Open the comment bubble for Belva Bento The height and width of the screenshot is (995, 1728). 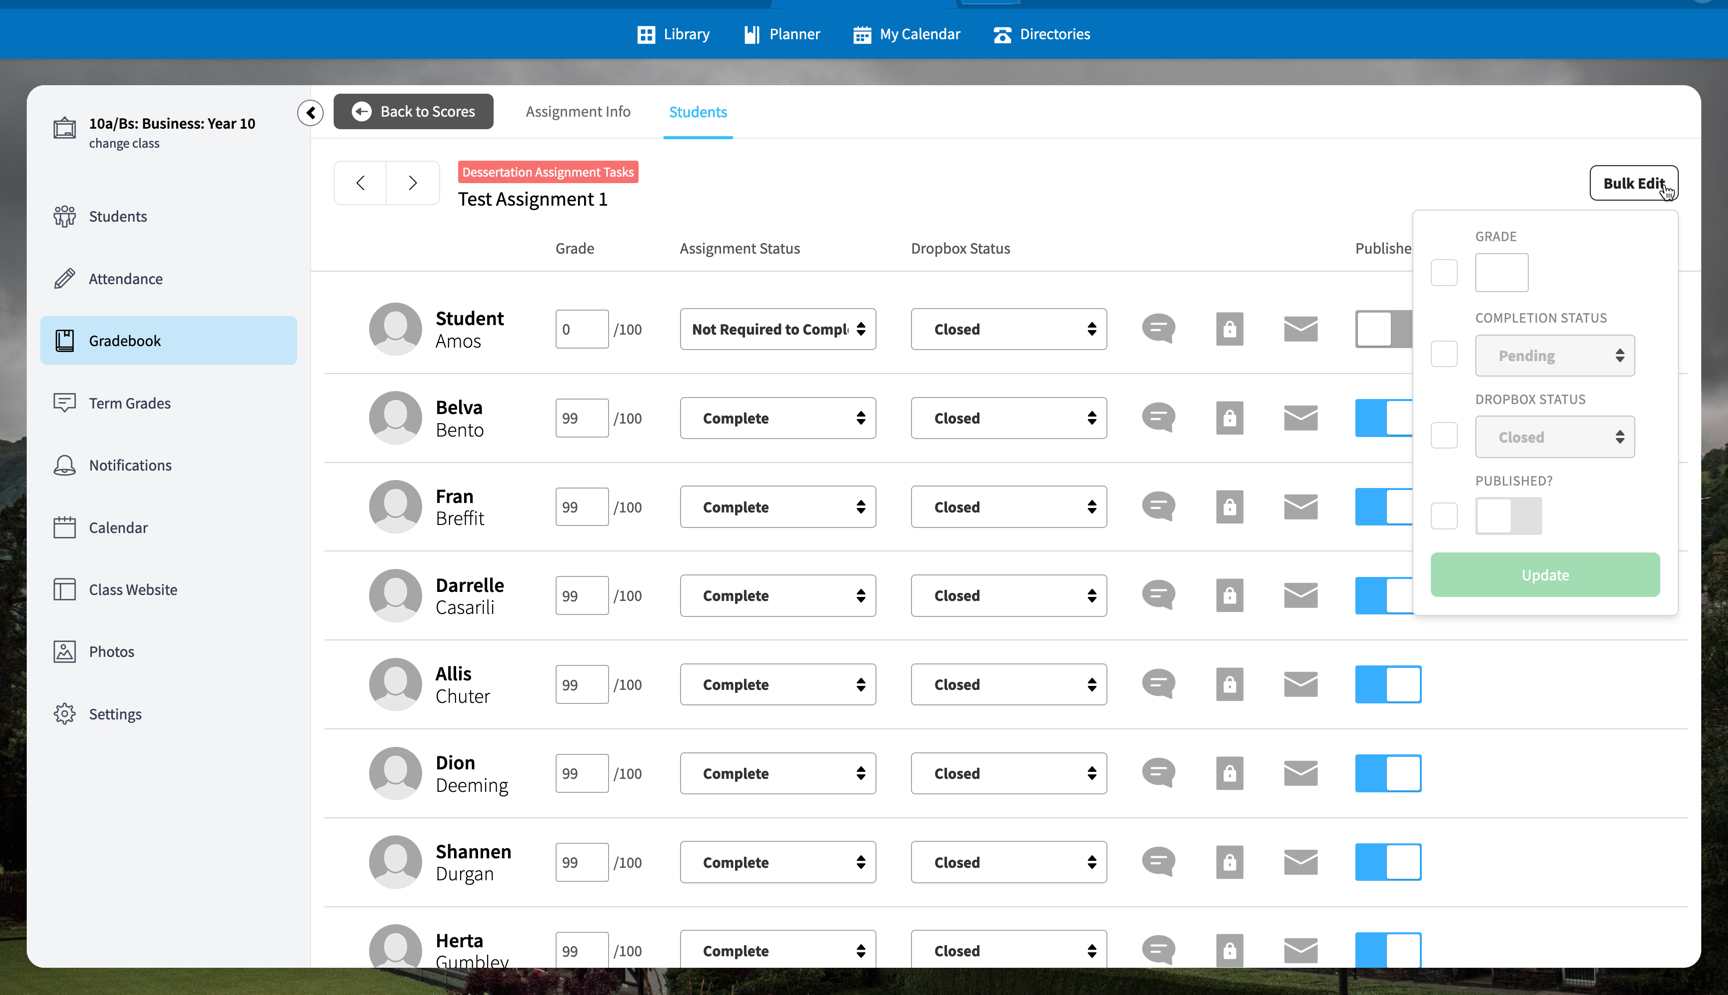1158,417
